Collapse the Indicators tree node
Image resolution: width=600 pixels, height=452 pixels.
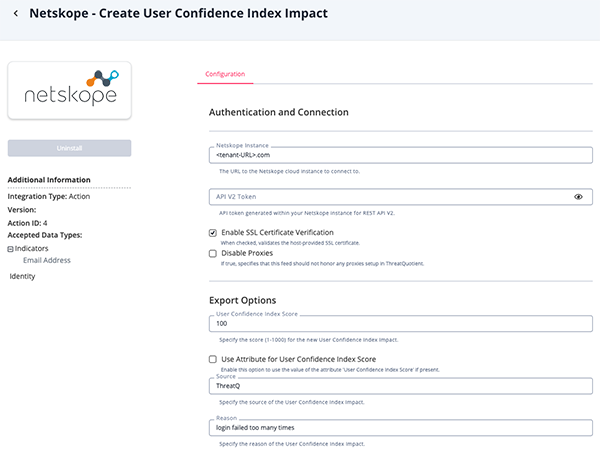click(x=10, y=249)
